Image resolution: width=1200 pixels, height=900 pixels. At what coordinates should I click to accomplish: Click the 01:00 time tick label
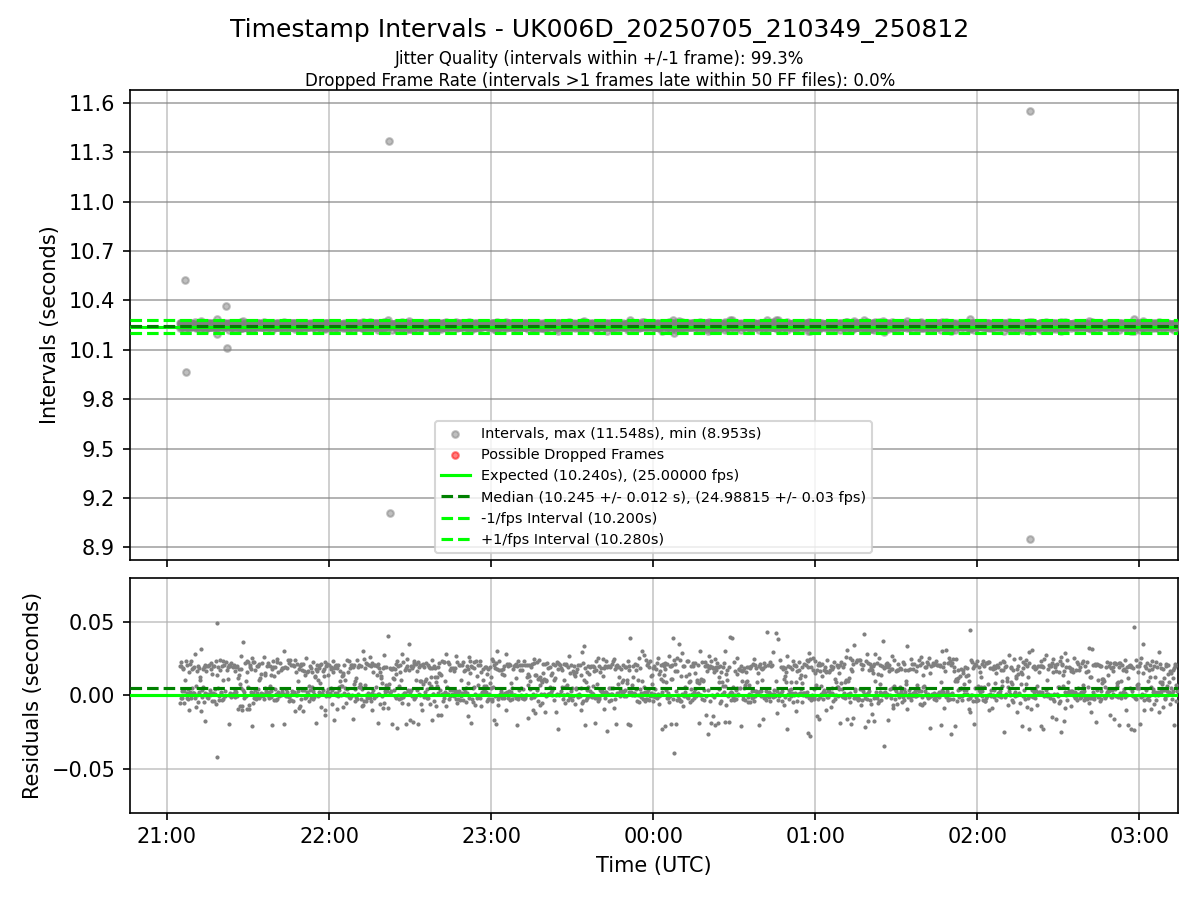(815, 834)
